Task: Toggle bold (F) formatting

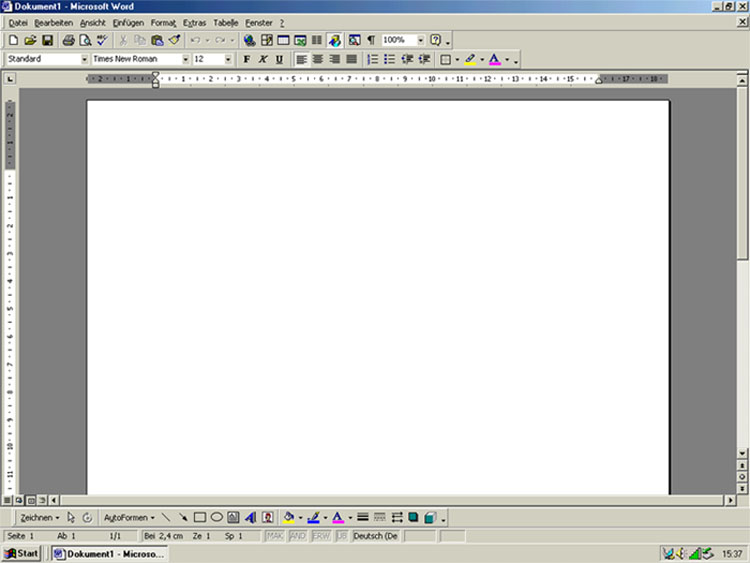Action: pos(246,59)
